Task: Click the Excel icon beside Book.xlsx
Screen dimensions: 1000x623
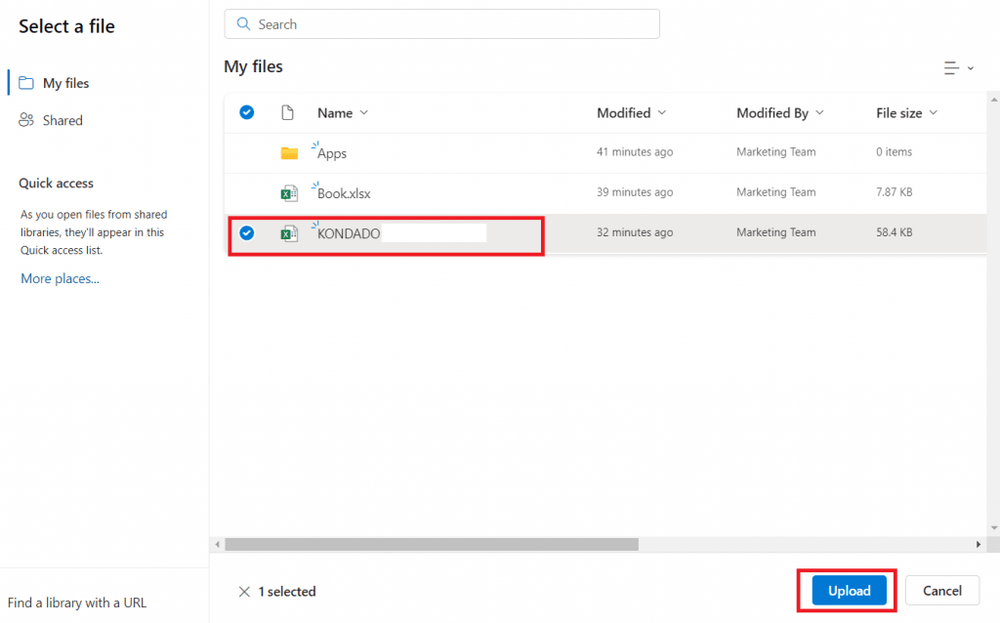Action: click(x=290, y=192)
